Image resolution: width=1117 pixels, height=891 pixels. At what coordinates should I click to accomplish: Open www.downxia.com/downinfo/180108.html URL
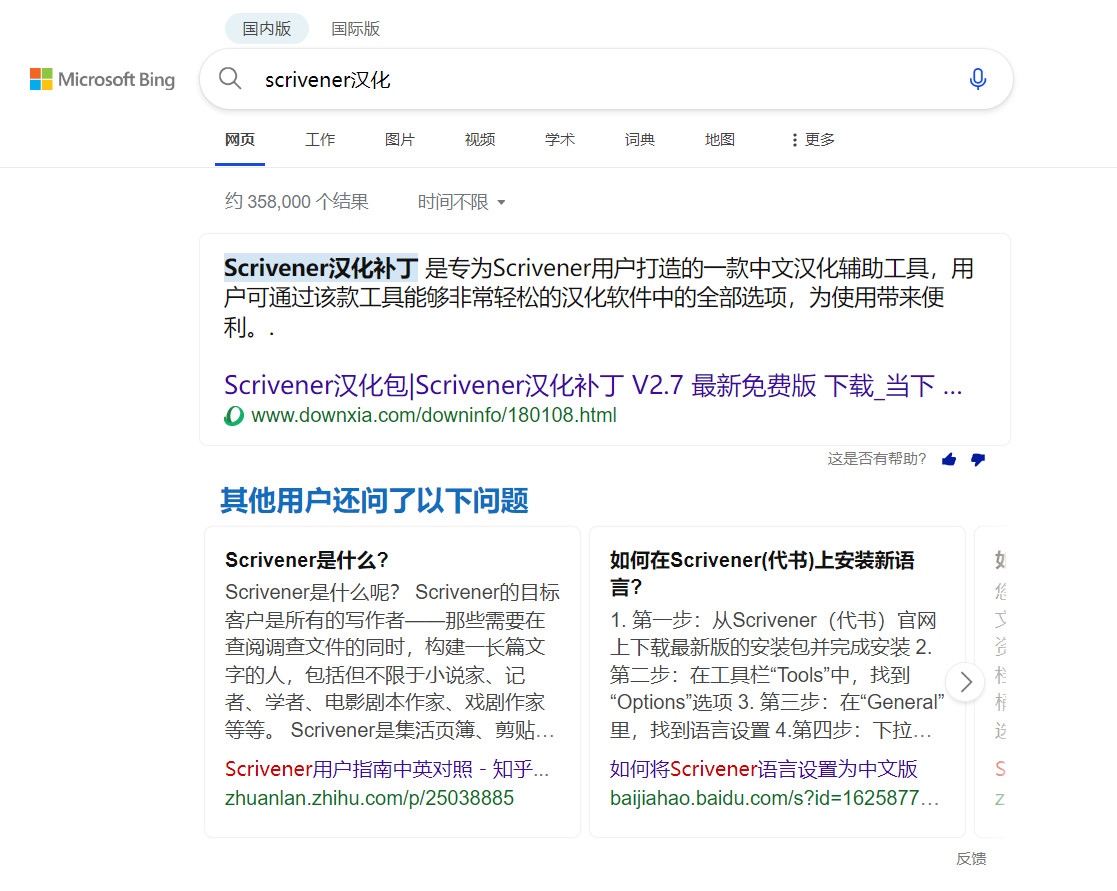434,415
